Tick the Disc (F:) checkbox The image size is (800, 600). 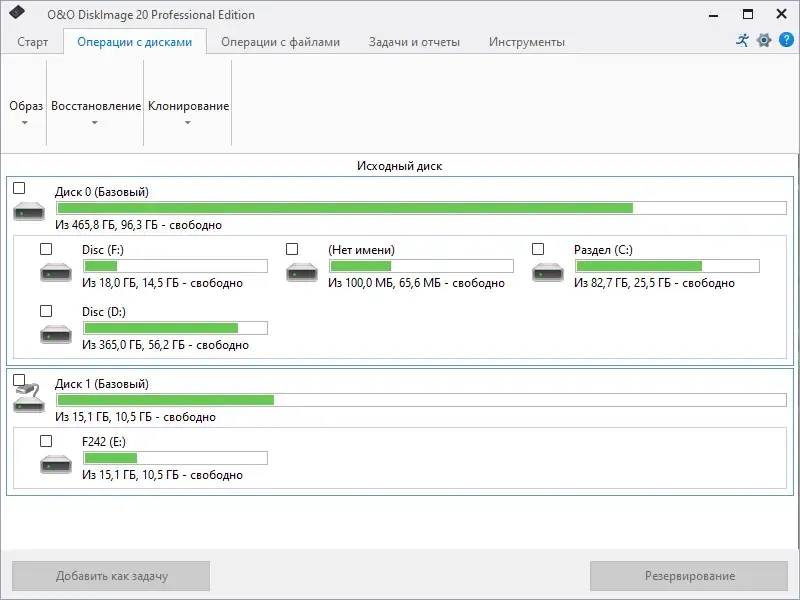(x=46, y=249)
